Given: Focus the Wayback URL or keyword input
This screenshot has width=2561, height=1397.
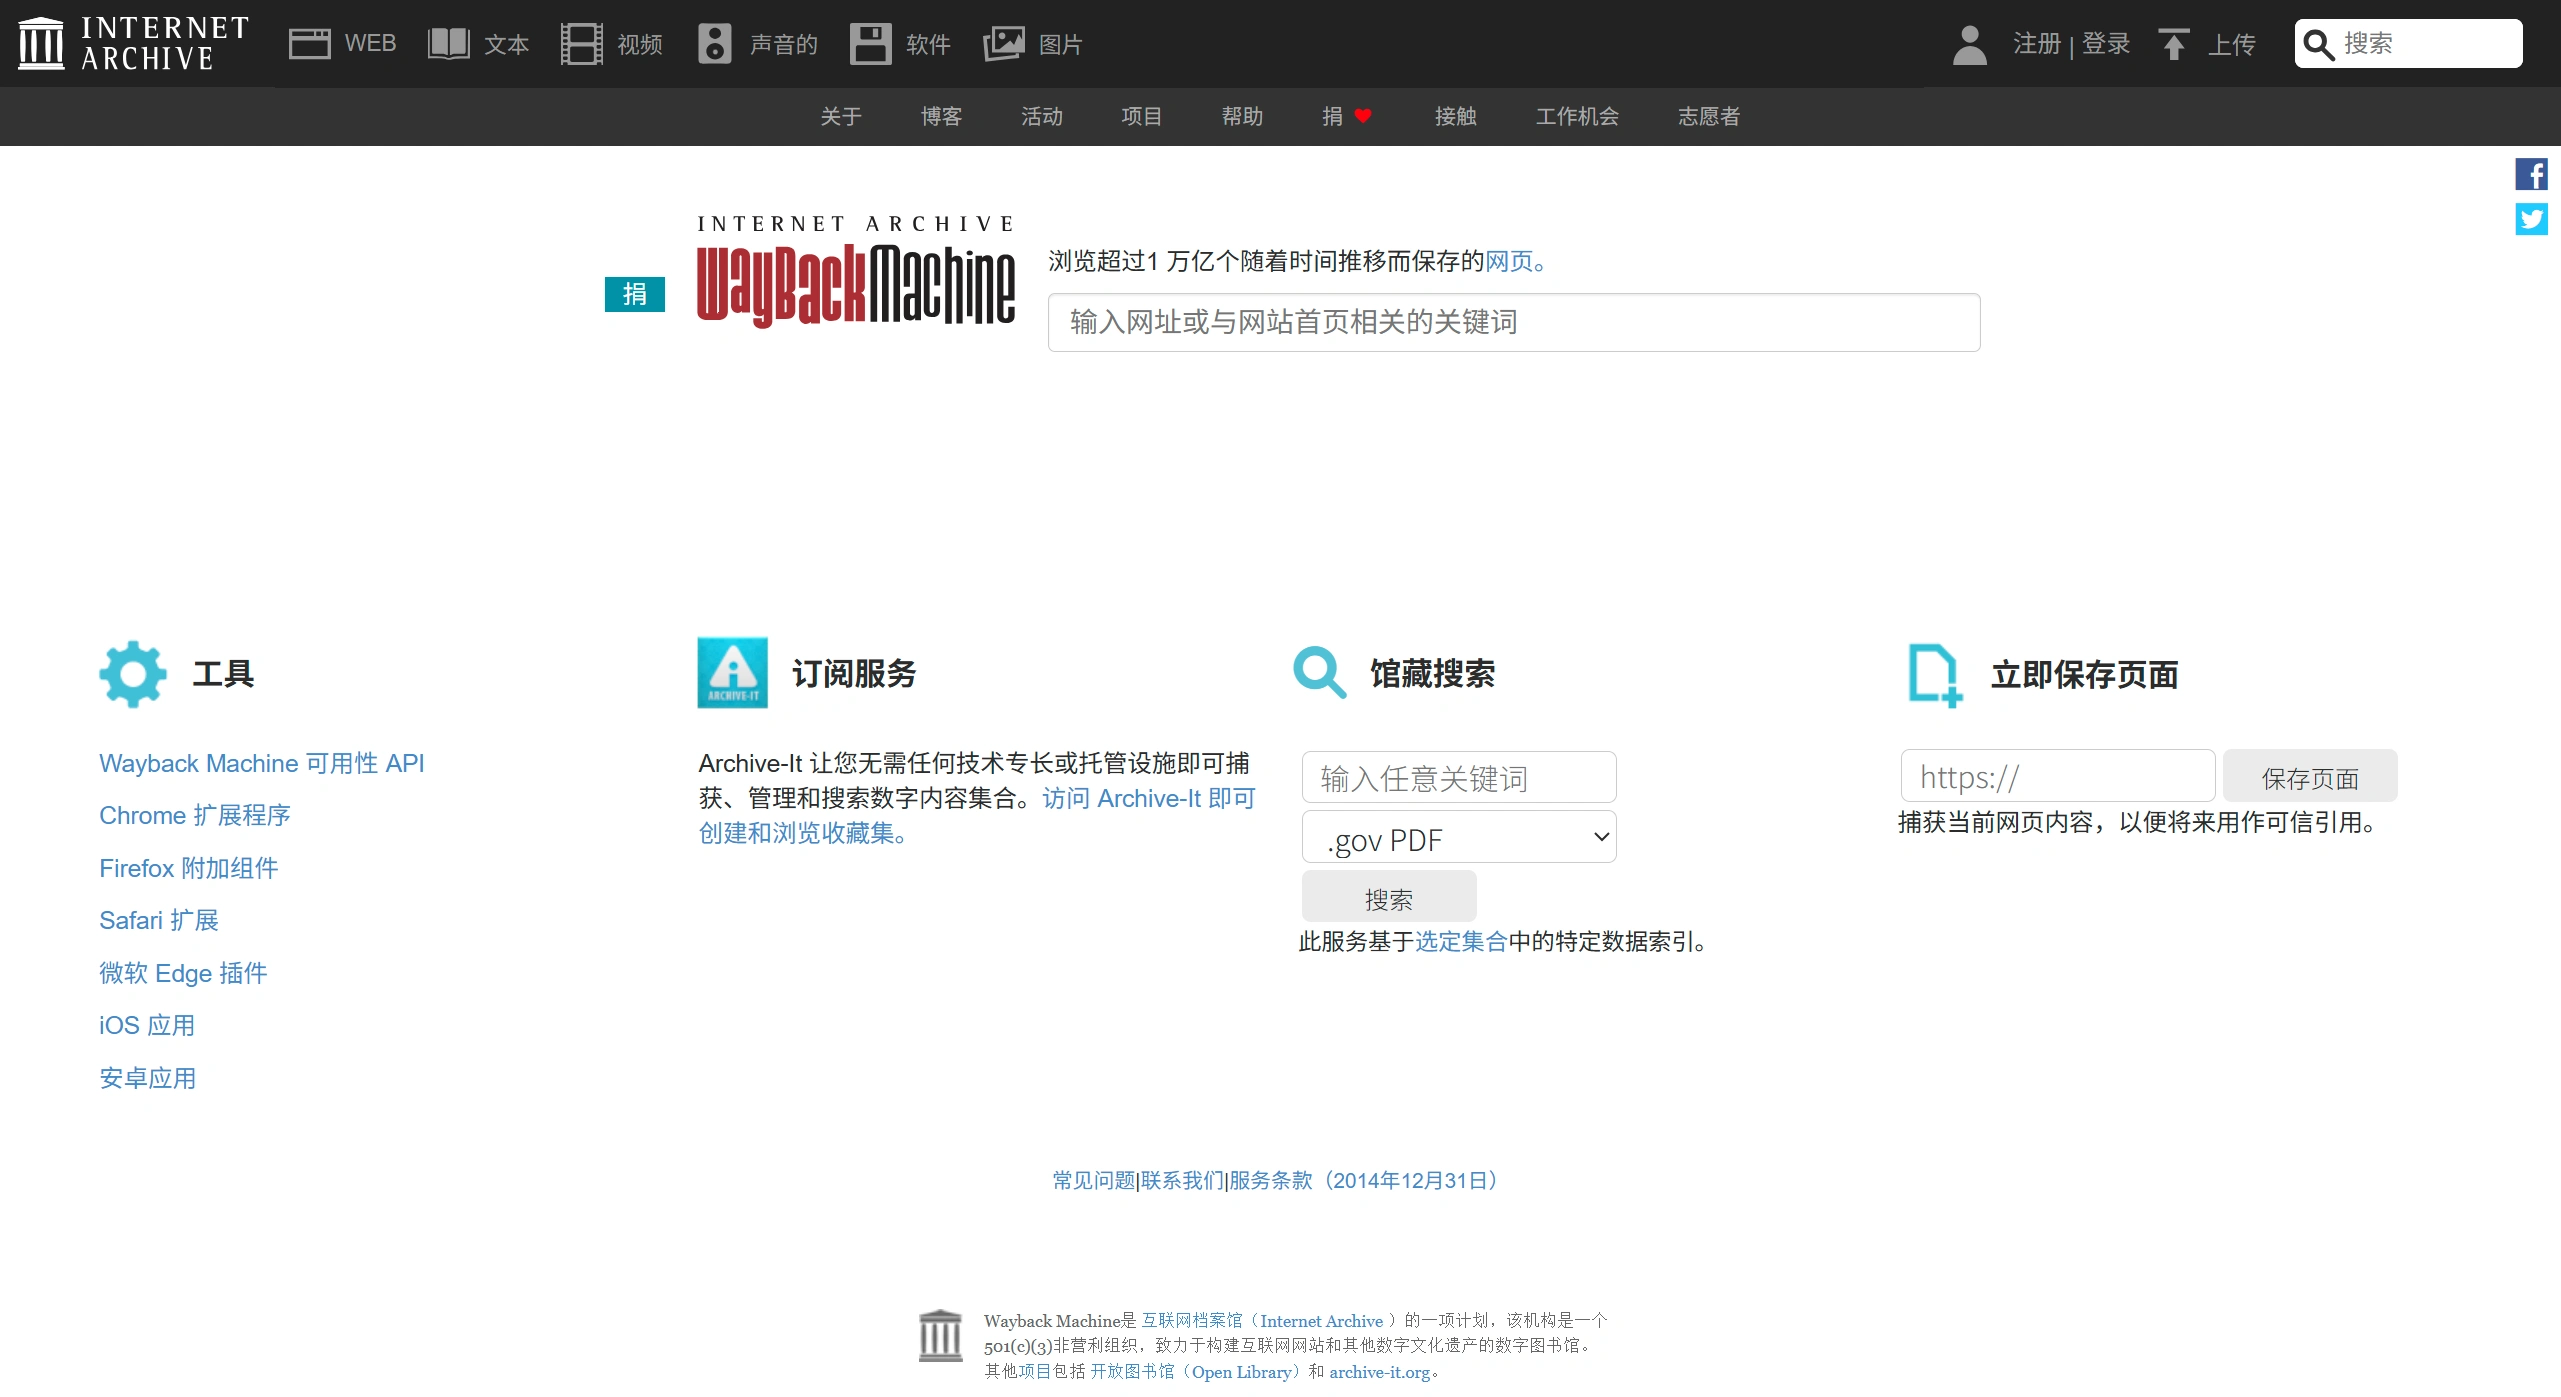Looking at the screenshot, I should coord(1513,322).
